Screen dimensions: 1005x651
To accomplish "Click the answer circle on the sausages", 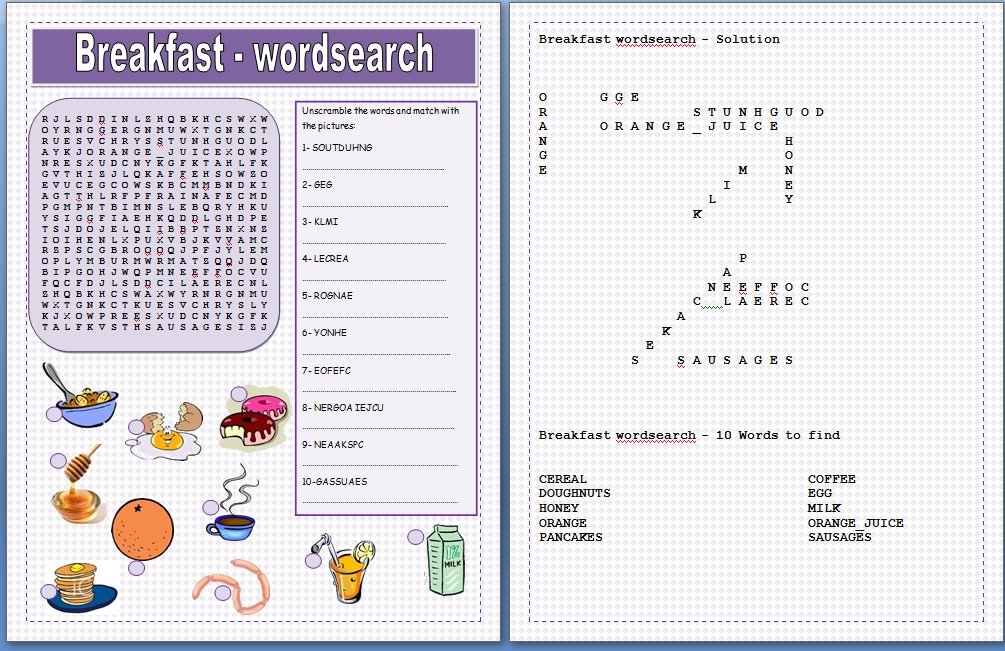I will coord(222,593).
